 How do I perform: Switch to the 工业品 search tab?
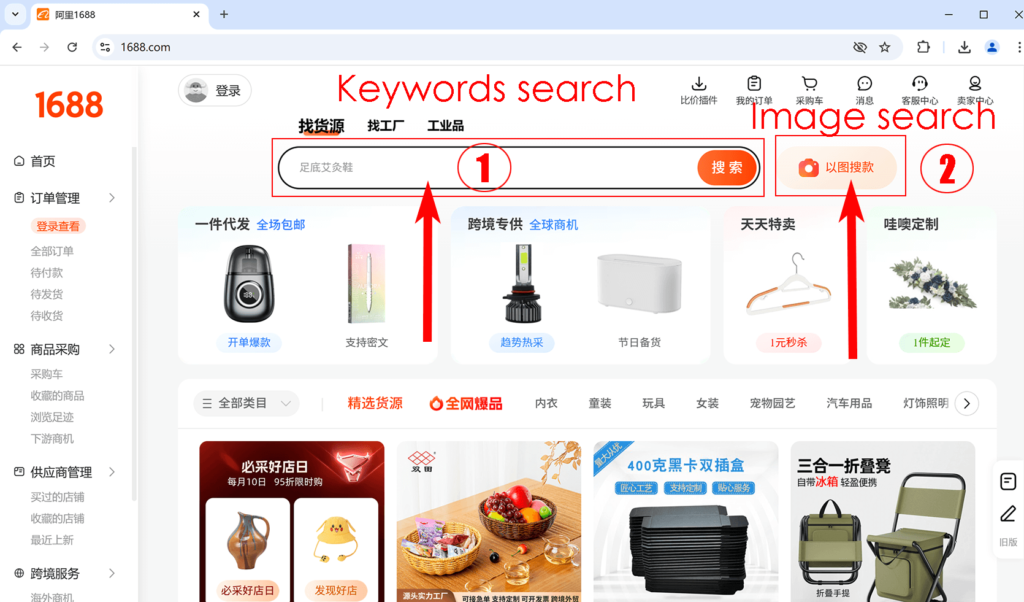point(445,126)
